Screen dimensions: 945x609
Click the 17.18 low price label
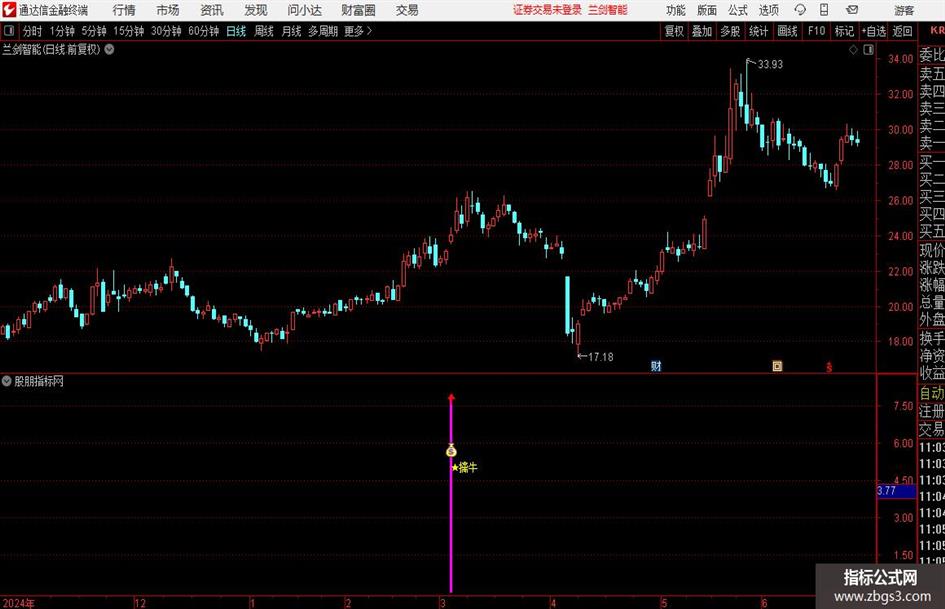tap(600, 357)
